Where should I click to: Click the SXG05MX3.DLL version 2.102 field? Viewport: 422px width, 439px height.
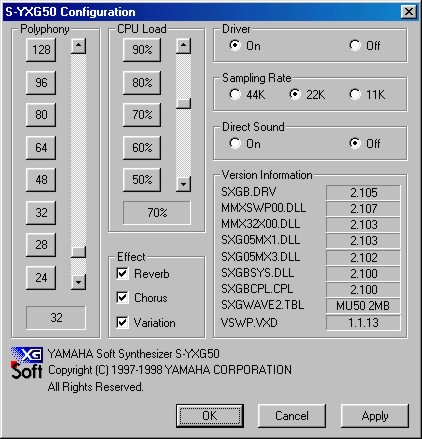coord(363,258)
